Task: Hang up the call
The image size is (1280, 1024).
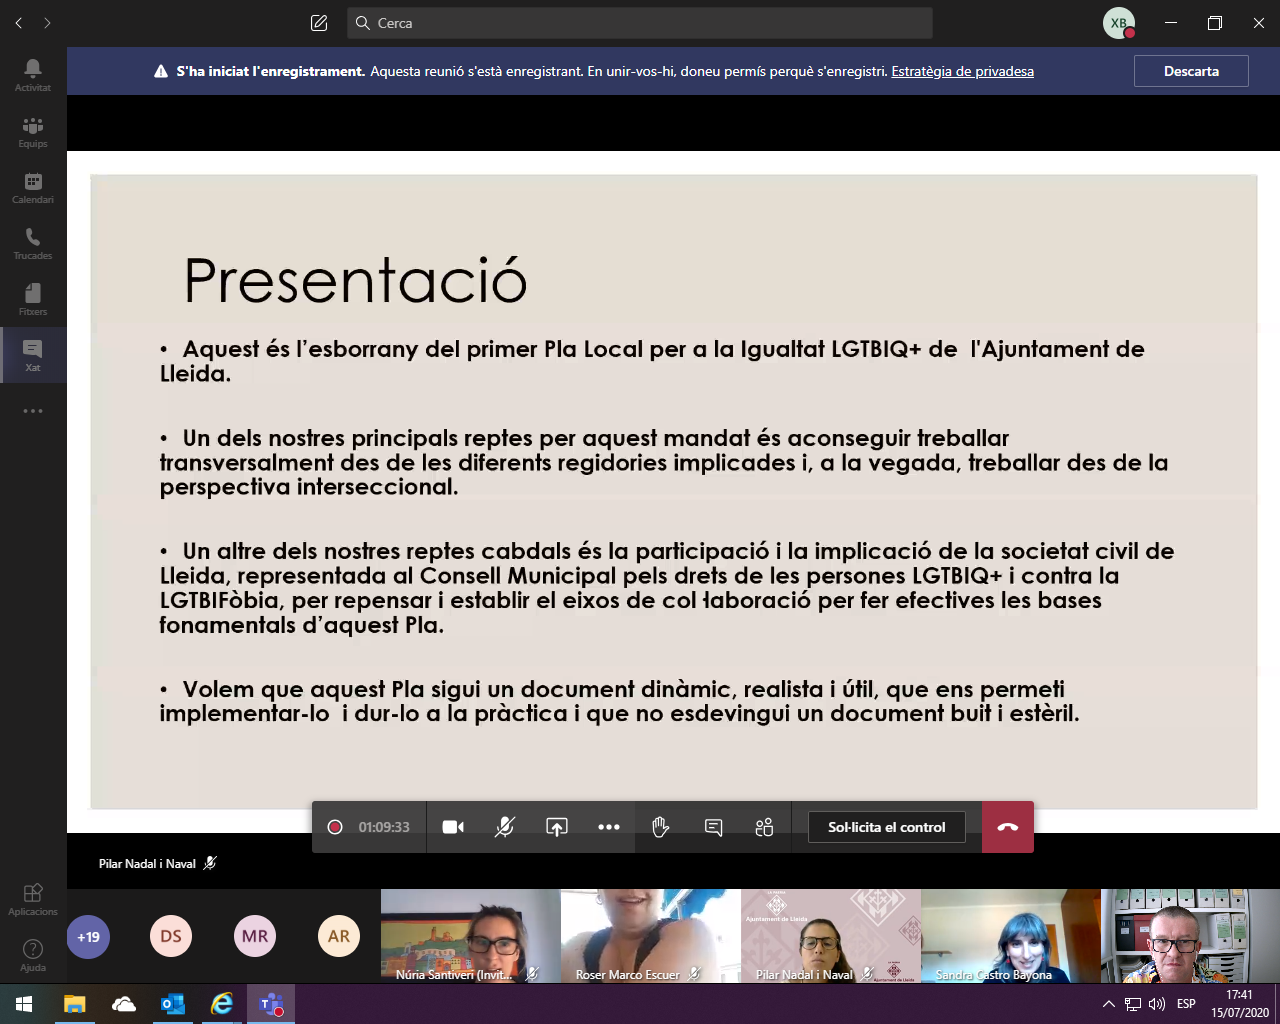Action: (x=1008, y=827)
